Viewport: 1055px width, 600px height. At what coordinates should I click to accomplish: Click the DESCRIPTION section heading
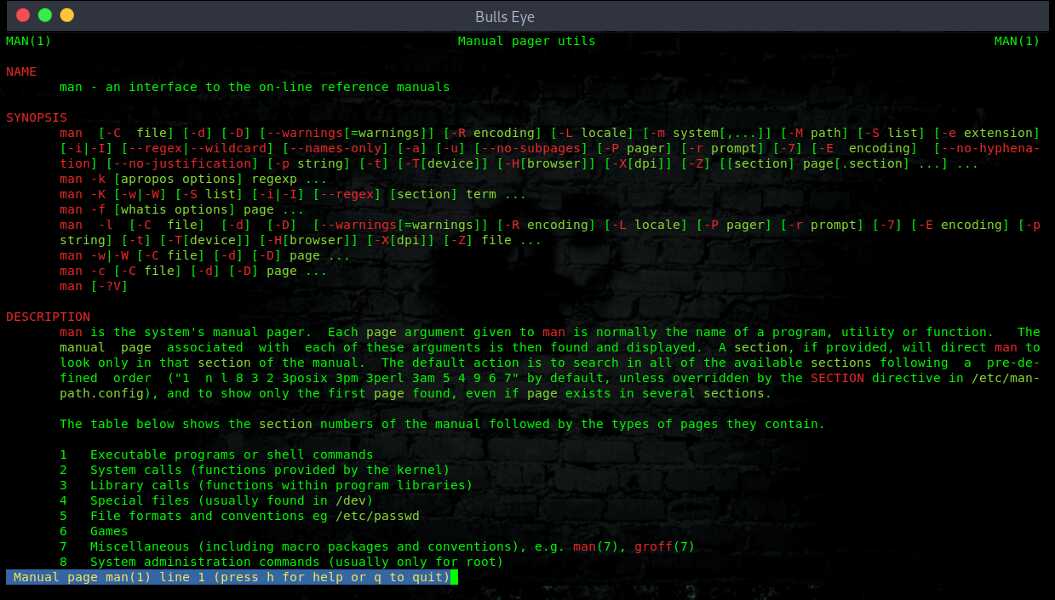(x=48, y=317)
